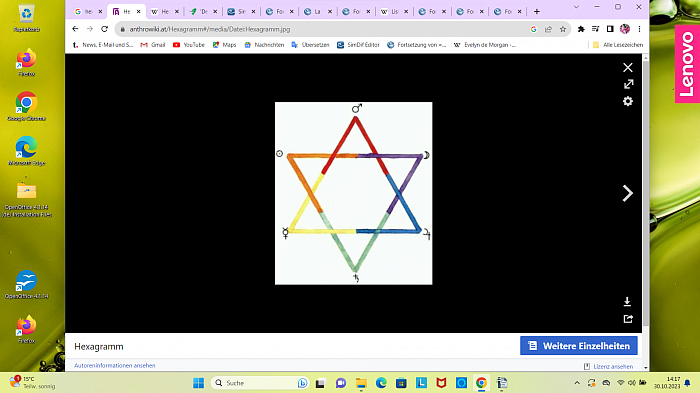The image size is (700, 393).
Task: Open the YouTube bookmark
Action: pyautogui.click(x=189, y=45)
